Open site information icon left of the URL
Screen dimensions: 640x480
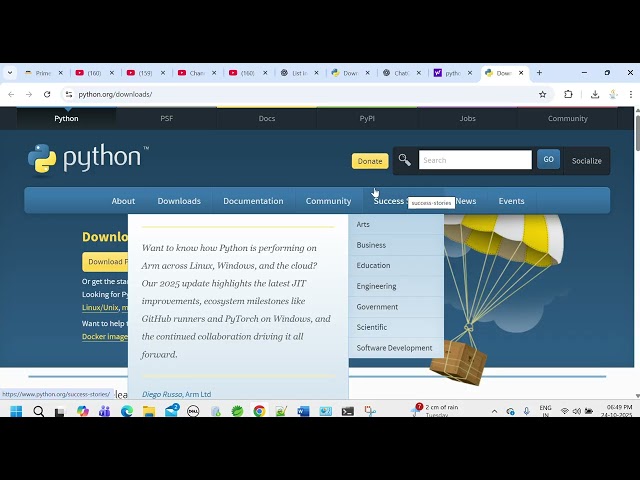[69, 94]
